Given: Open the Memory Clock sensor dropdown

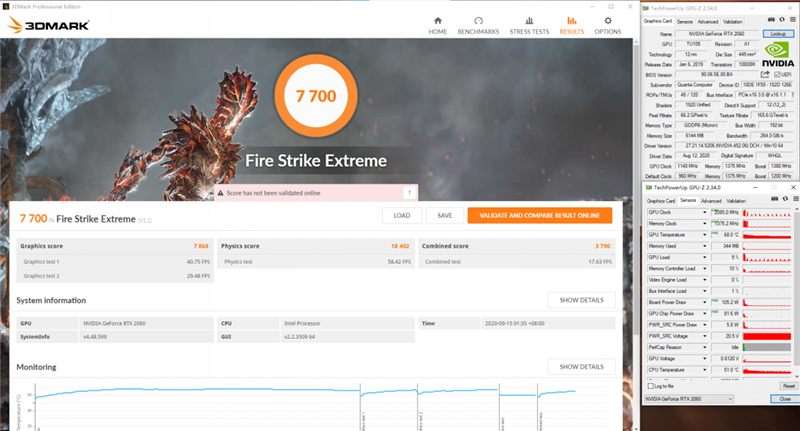Looking at the screenshot, I should [705, 223].
